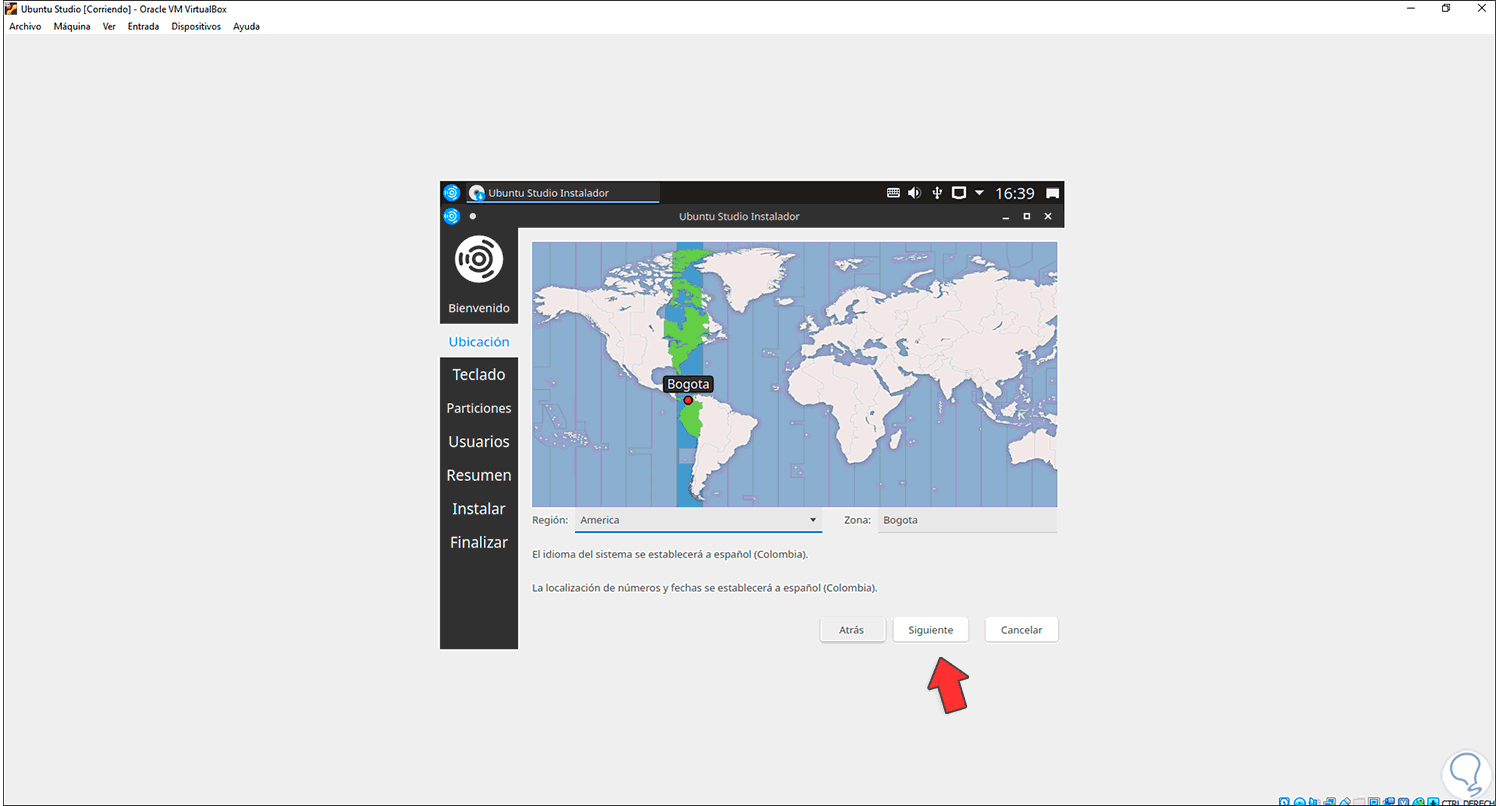Select the Instalar step in the sidebar

(479, 509)
